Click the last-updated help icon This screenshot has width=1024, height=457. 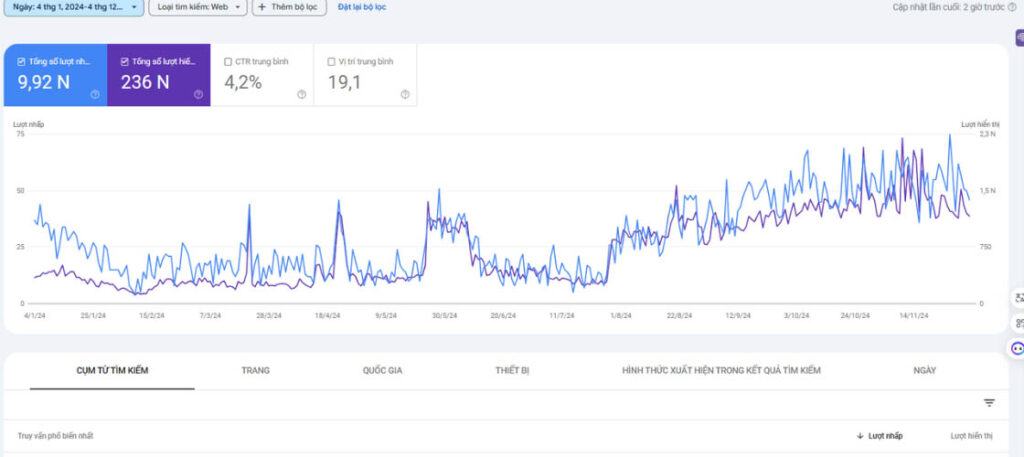tap(1012, 7)
